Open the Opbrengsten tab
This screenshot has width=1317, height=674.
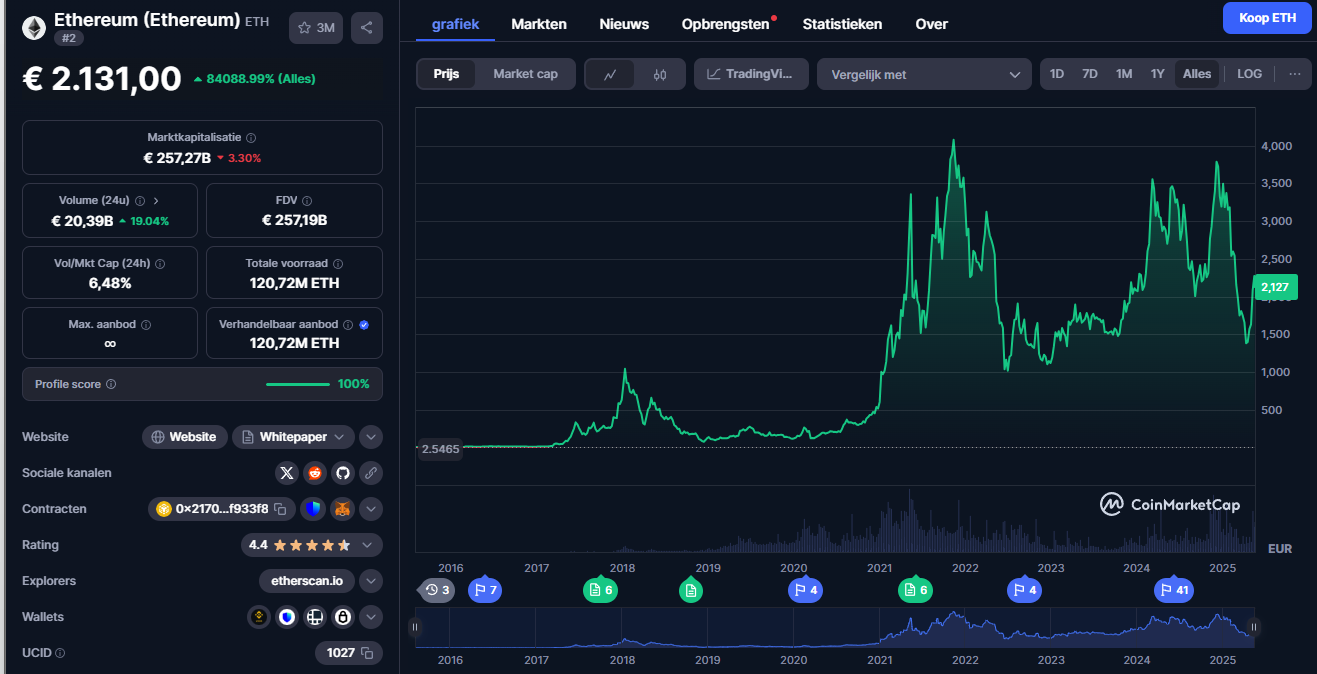[x=726, y=24]
